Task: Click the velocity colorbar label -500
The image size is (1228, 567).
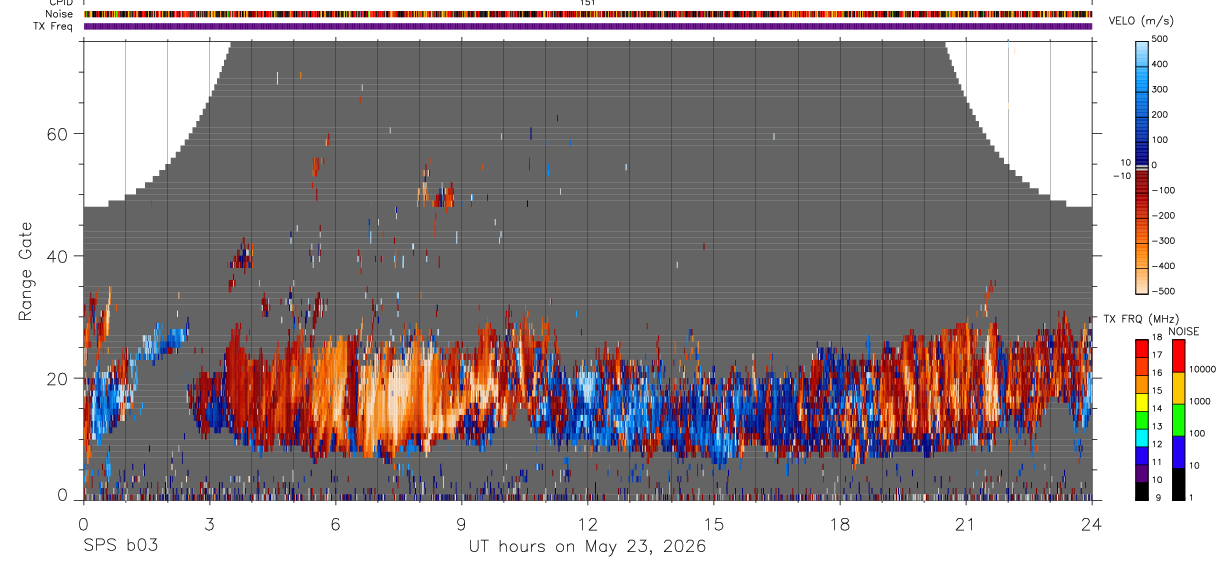Action: pyautogui.click(x=1162, y=291)
